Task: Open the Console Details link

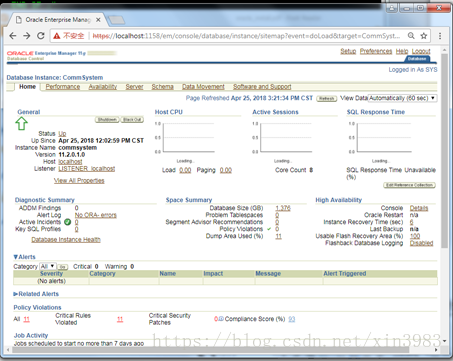Action: [x=419, y=208]
